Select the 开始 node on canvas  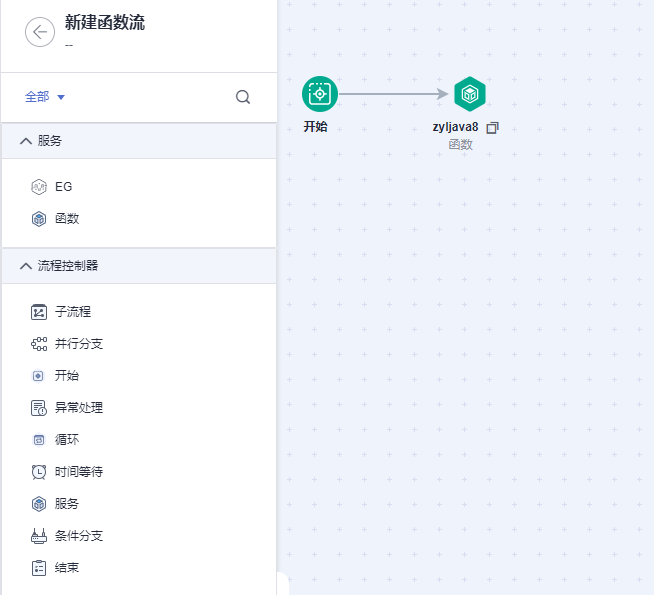[320, 94]
